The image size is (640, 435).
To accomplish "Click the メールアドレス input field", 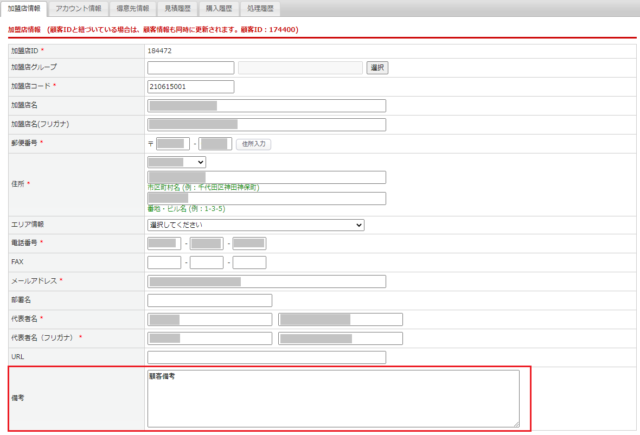I will pos(266,282).
